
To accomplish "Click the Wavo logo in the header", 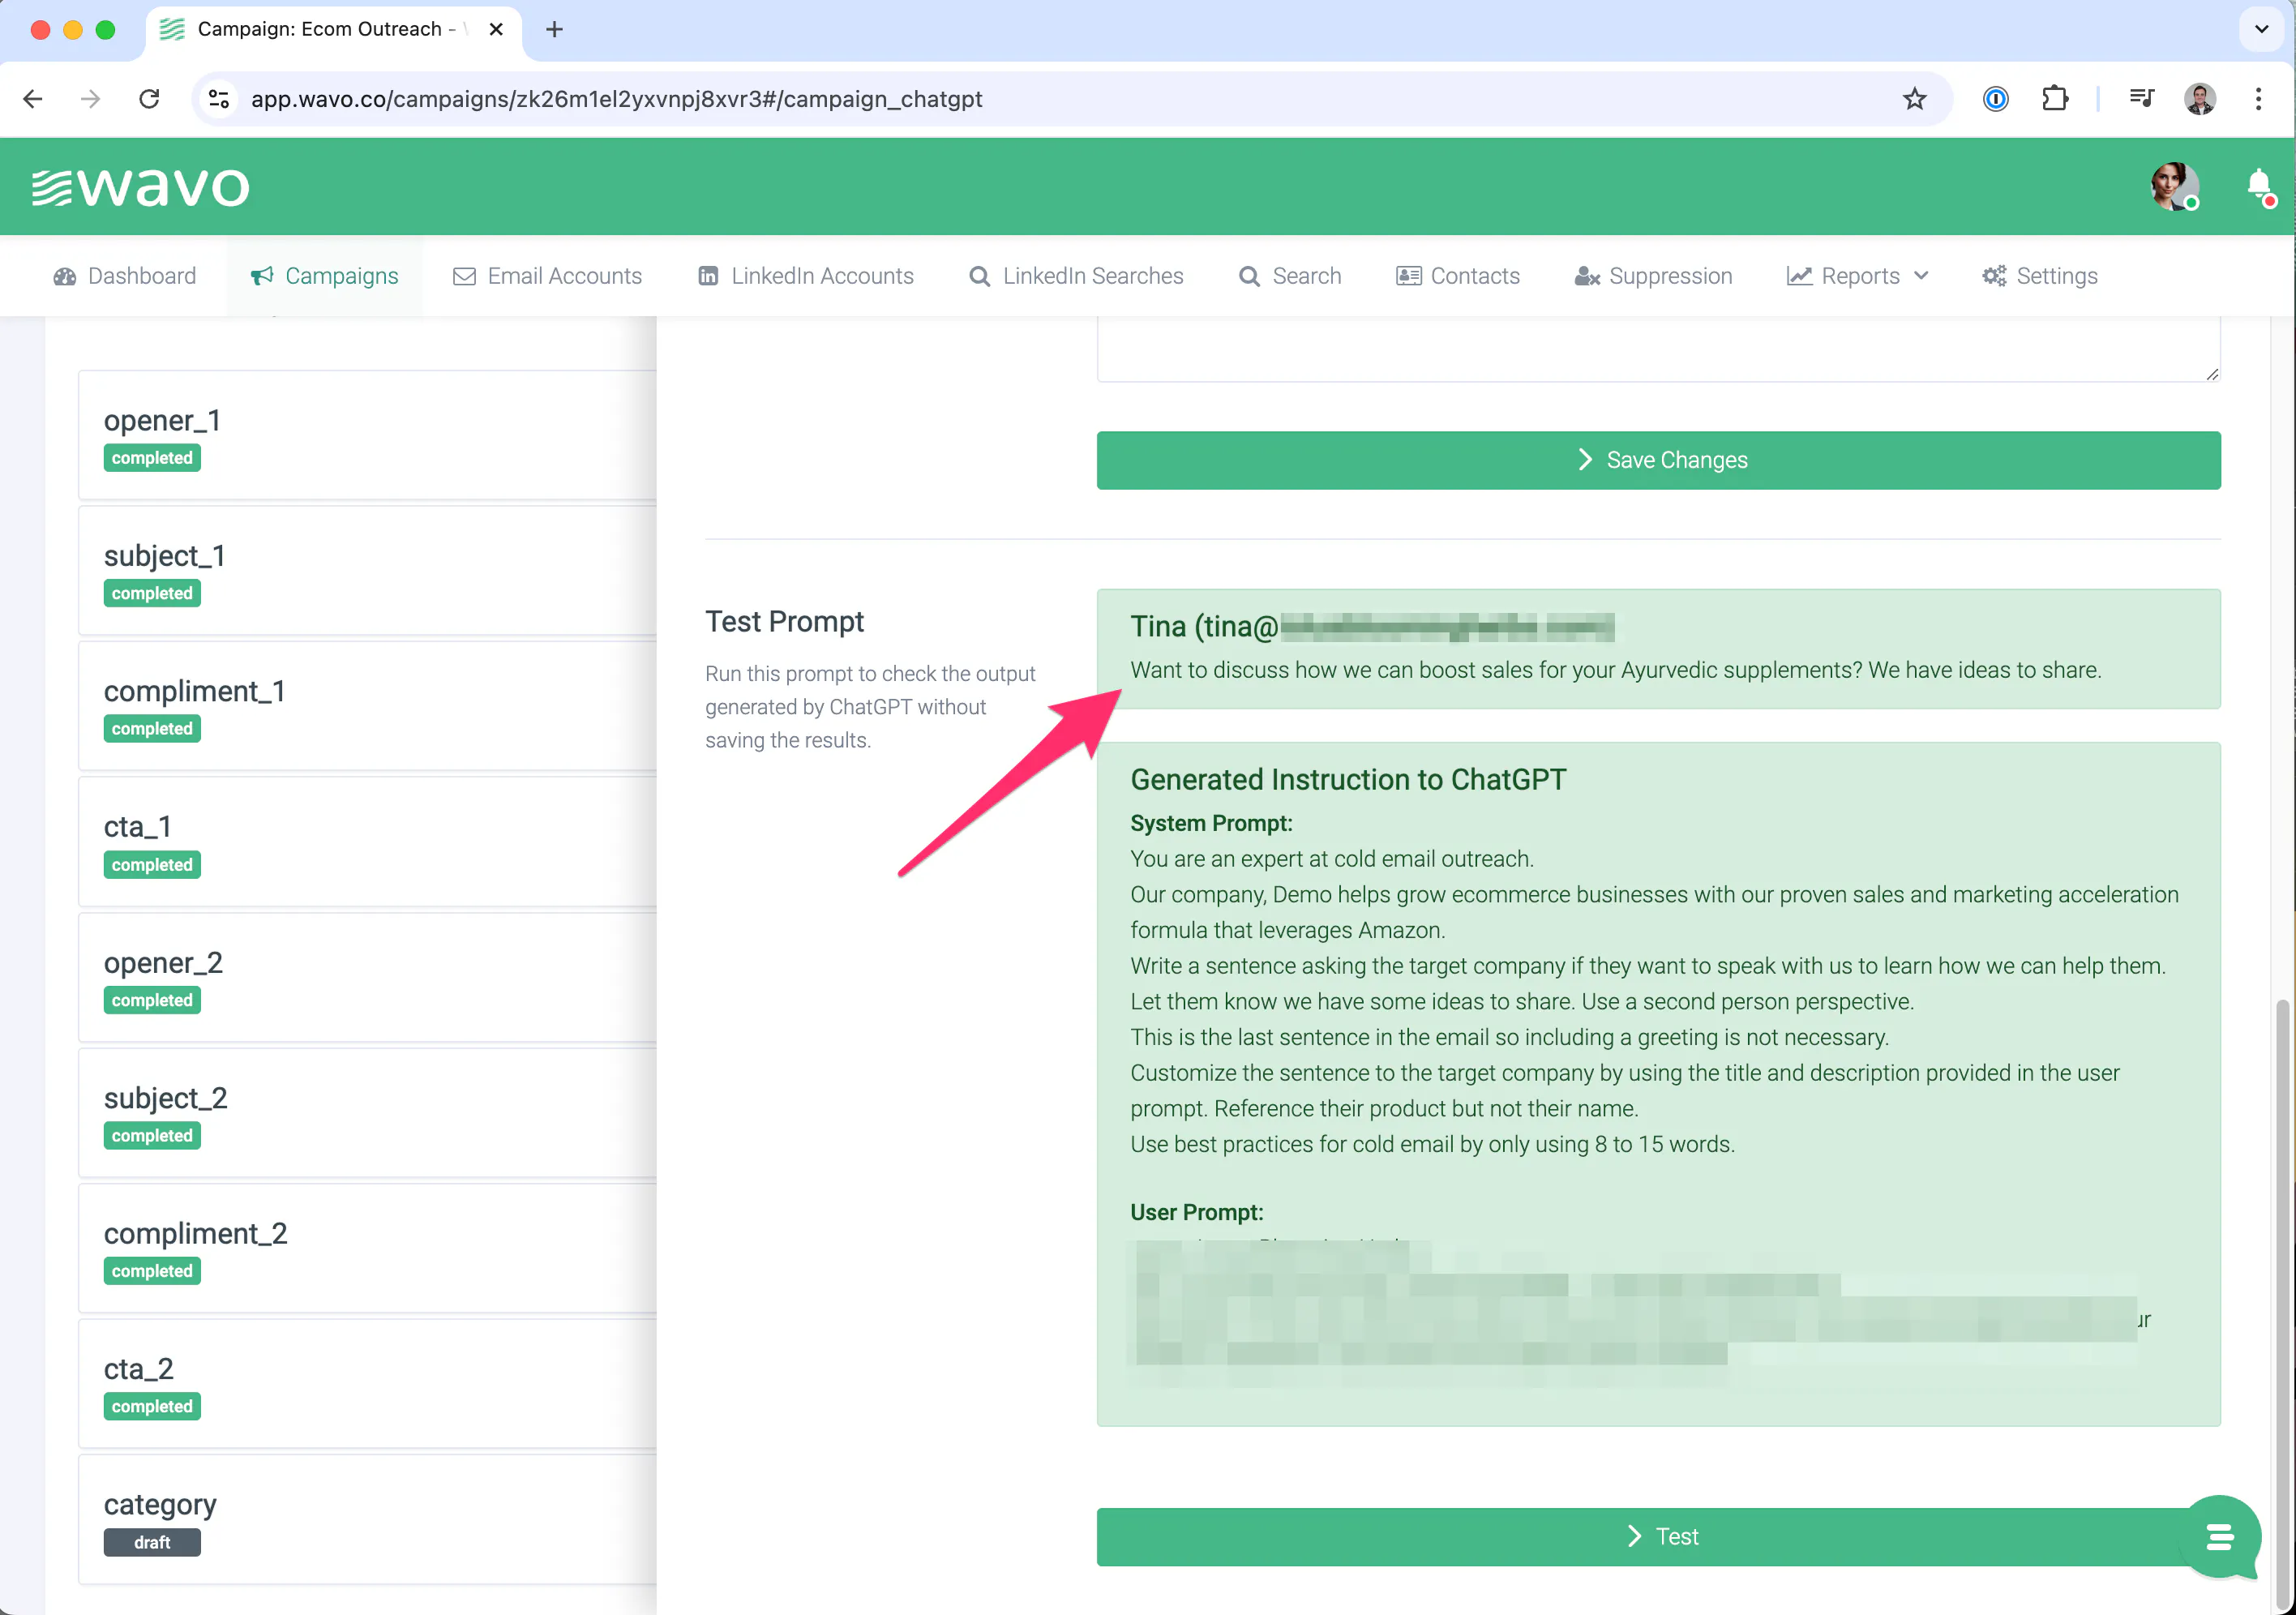I will [x=140, y=187].
